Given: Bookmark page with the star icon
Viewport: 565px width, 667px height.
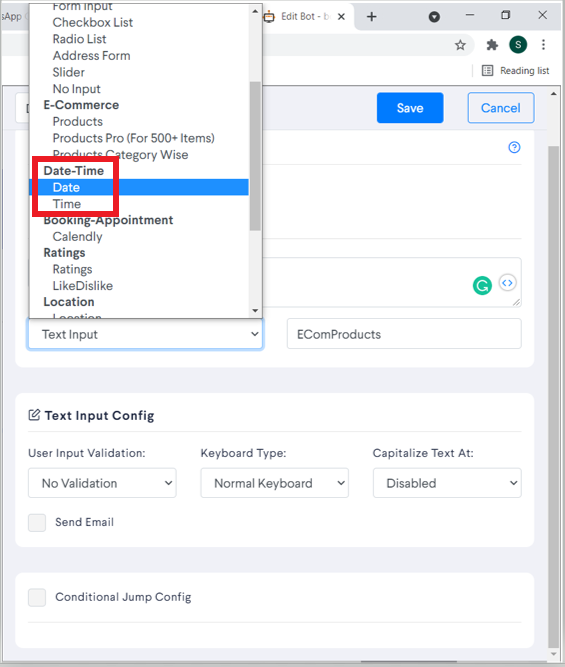Looking at the screenshot, I should (460, 45).
